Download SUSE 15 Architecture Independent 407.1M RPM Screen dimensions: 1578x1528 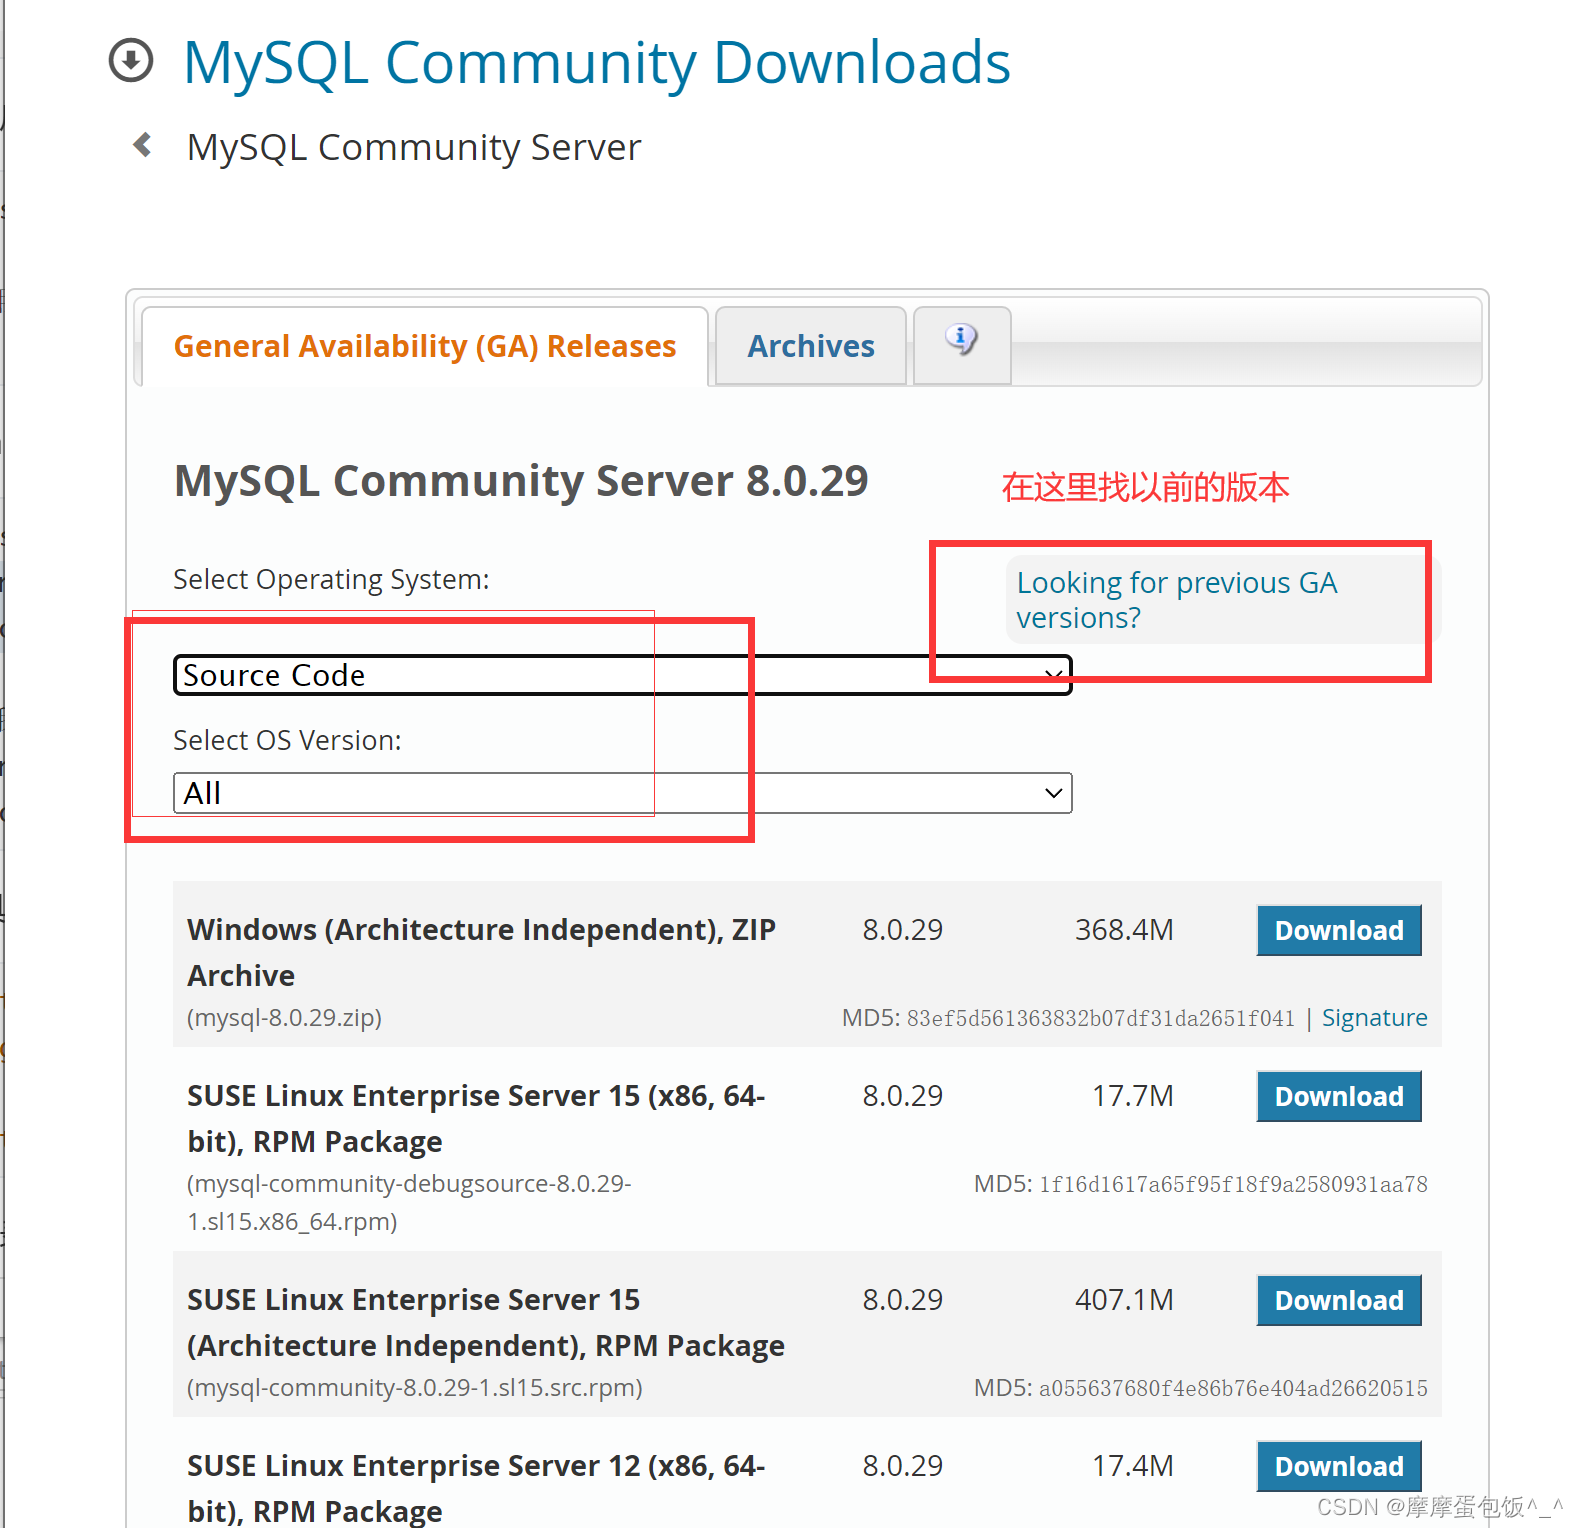click(1339, 1300)
